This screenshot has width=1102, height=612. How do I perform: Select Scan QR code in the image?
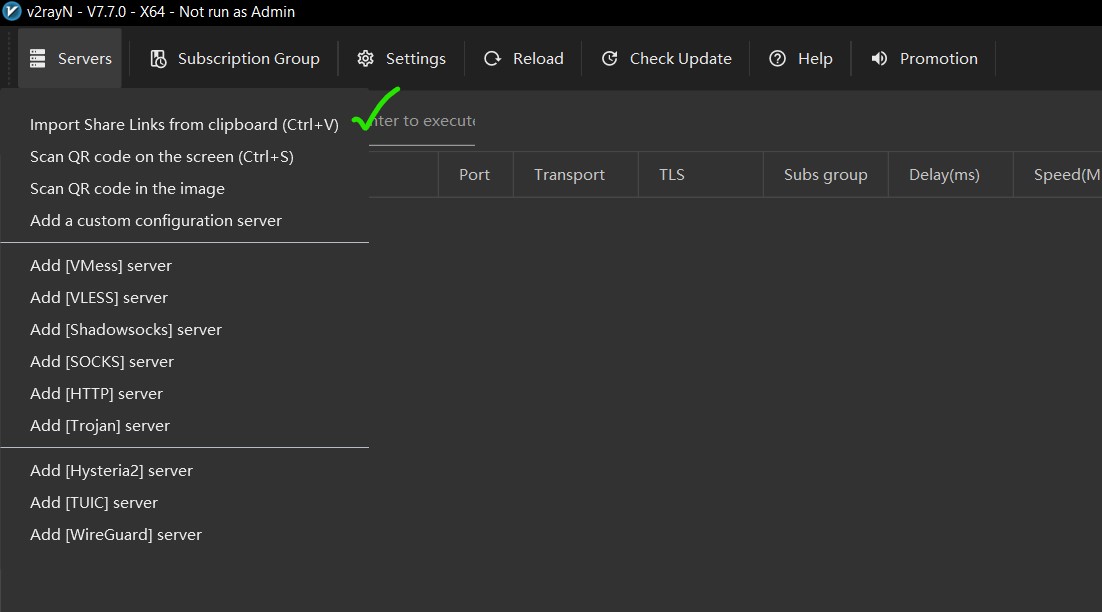coord(127,189)
